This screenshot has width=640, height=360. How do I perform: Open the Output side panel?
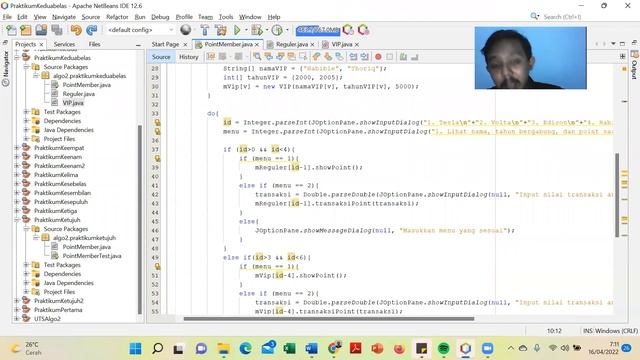[x=634, y=65]
